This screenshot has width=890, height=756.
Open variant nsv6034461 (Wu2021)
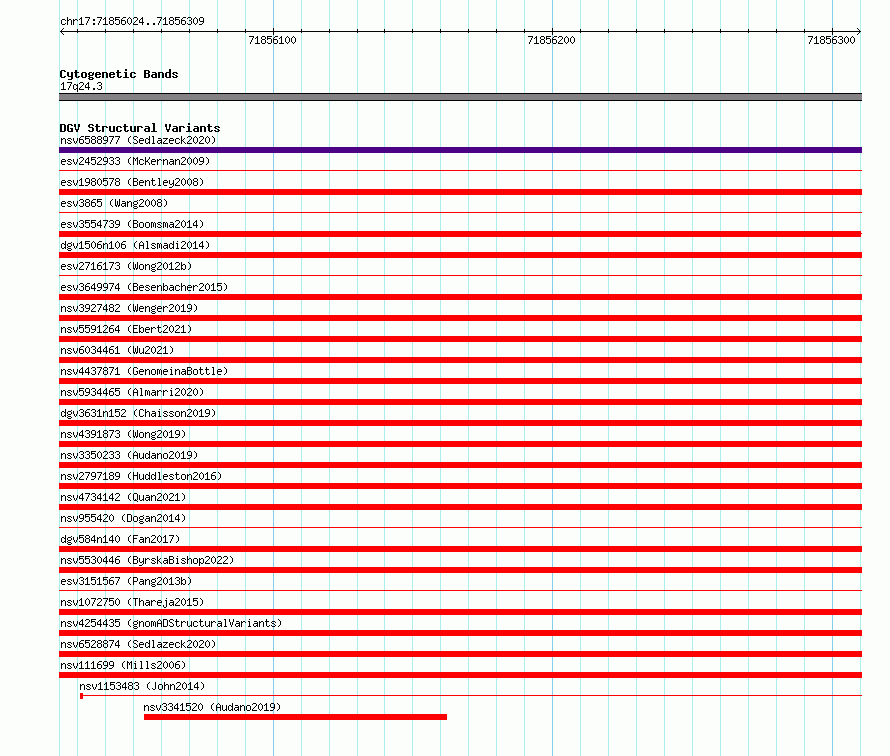tap(117, 350)
